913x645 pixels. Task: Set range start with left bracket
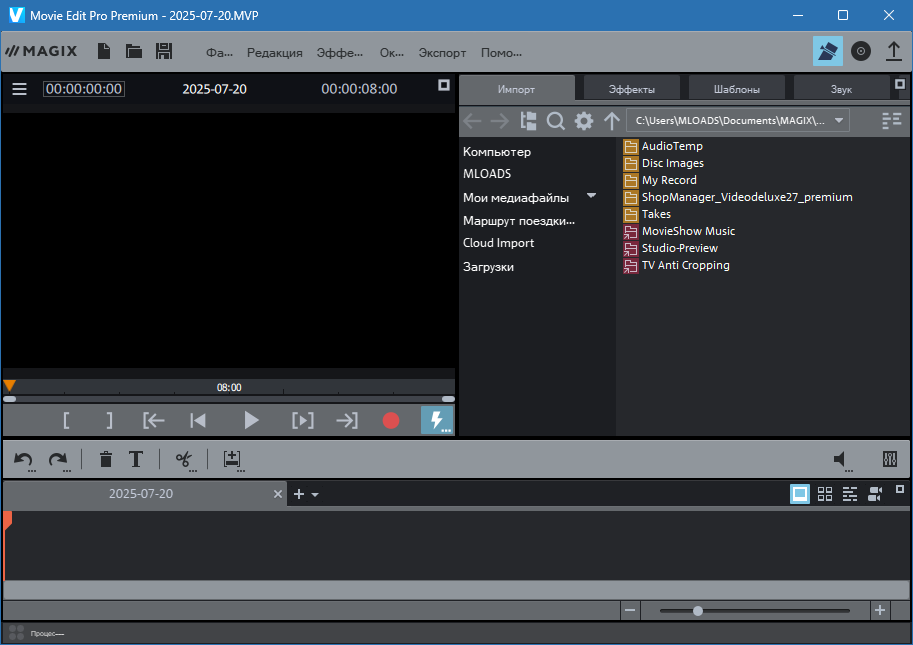pos(66,420)
